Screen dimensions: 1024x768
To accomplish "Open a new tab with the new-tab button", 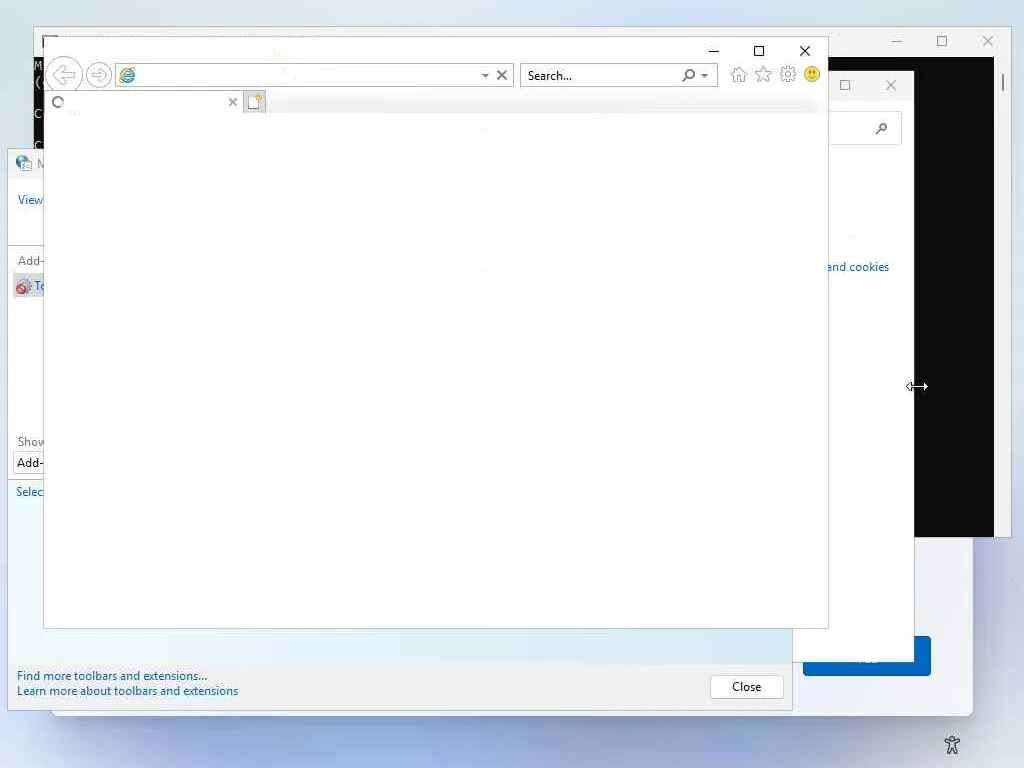I will point(255,102).
